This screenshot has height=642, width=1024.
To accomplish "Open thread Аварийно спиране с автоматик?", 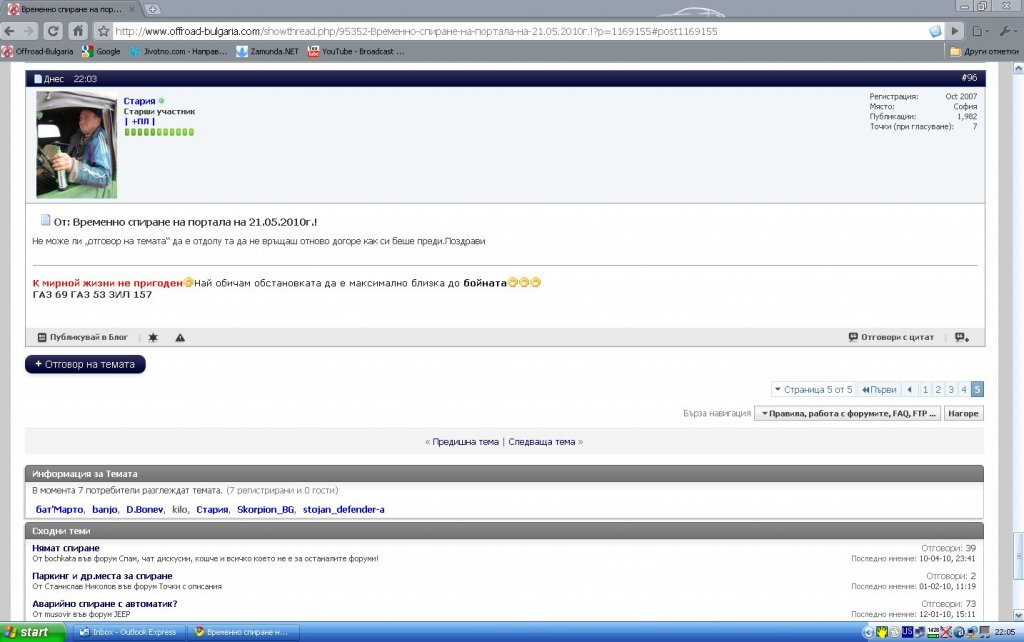I will (104, 603).
